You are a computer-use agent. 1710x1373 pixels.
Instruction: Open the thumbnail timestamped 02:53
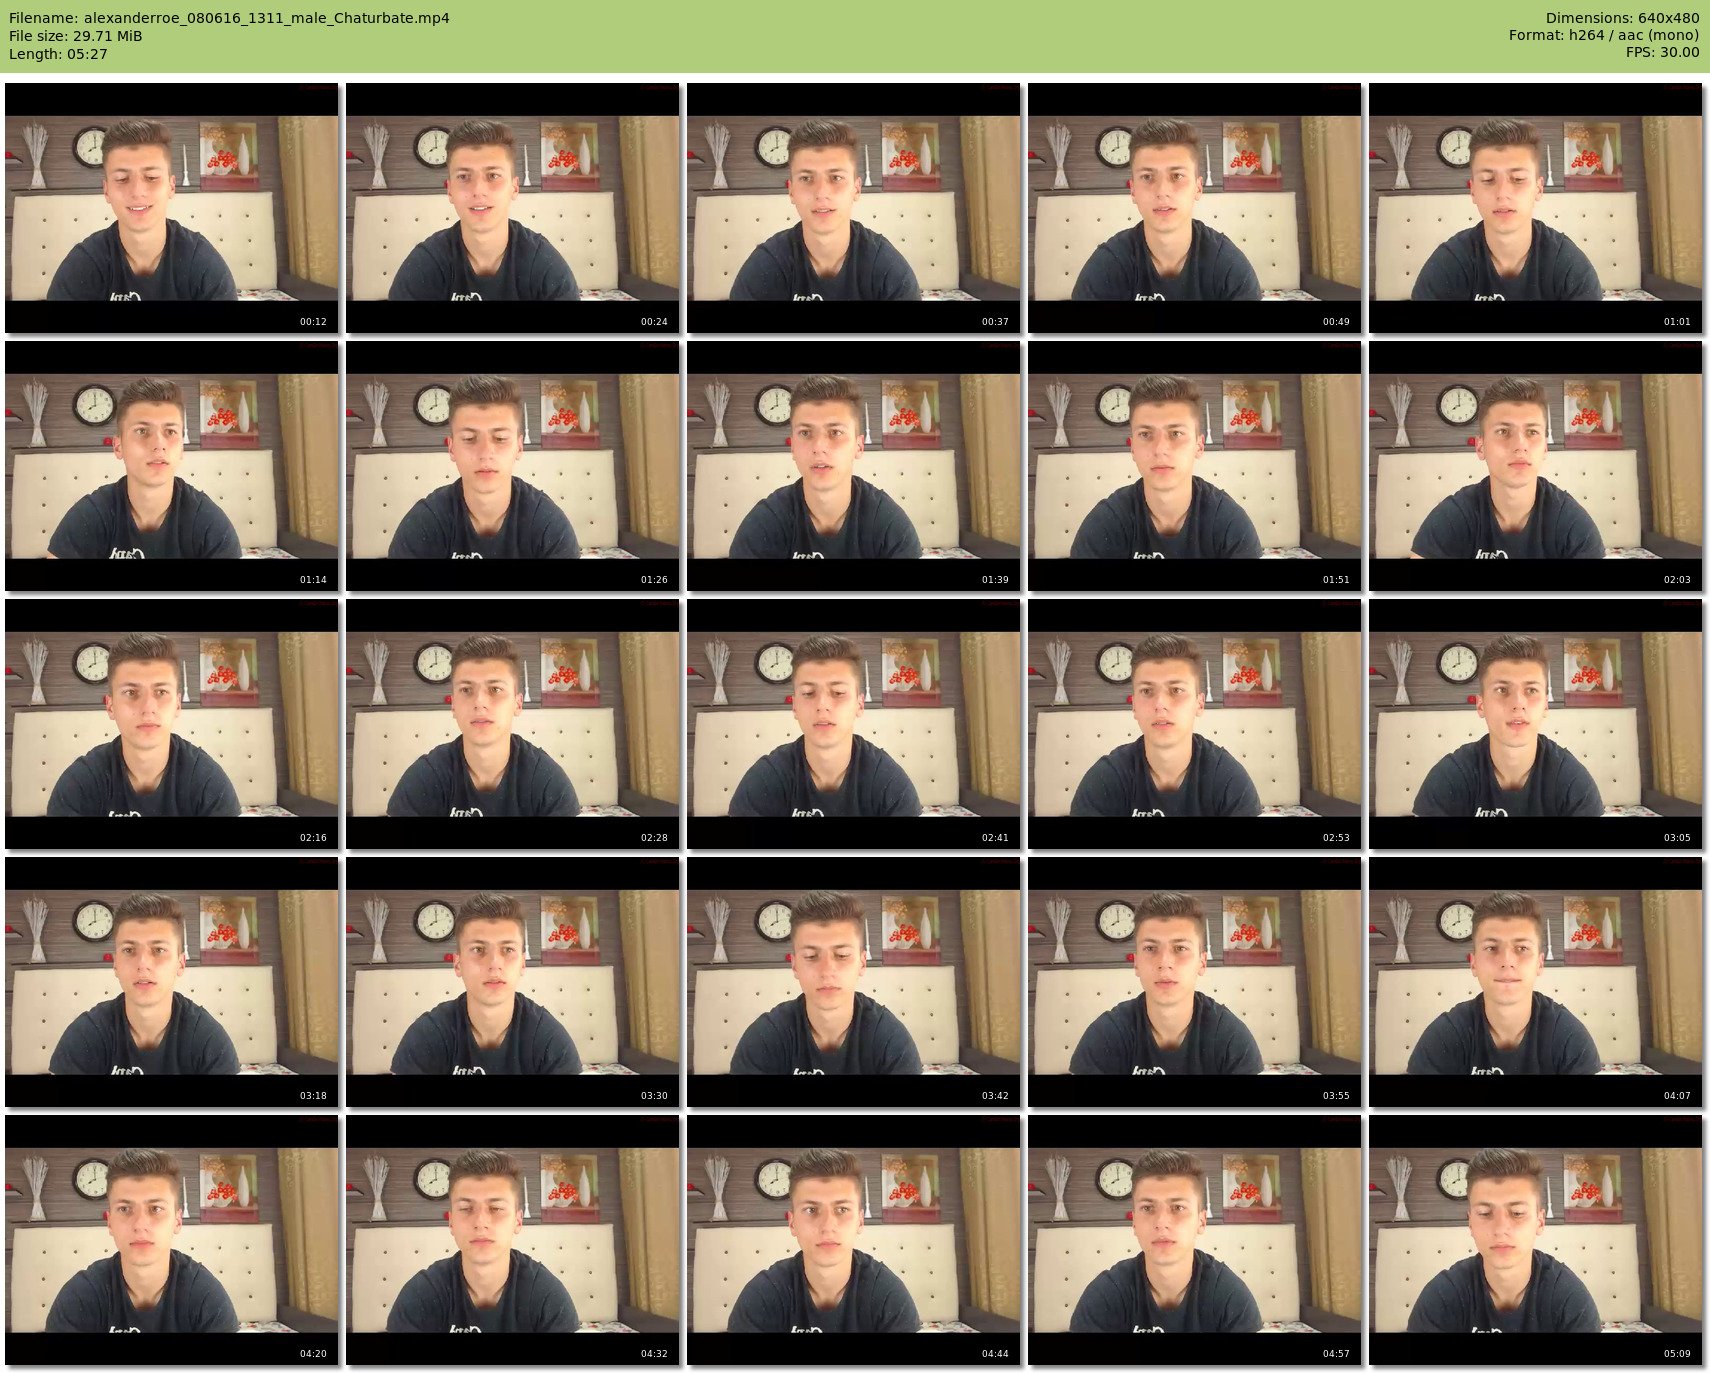pyautogui.click(x=1194, y=724)
